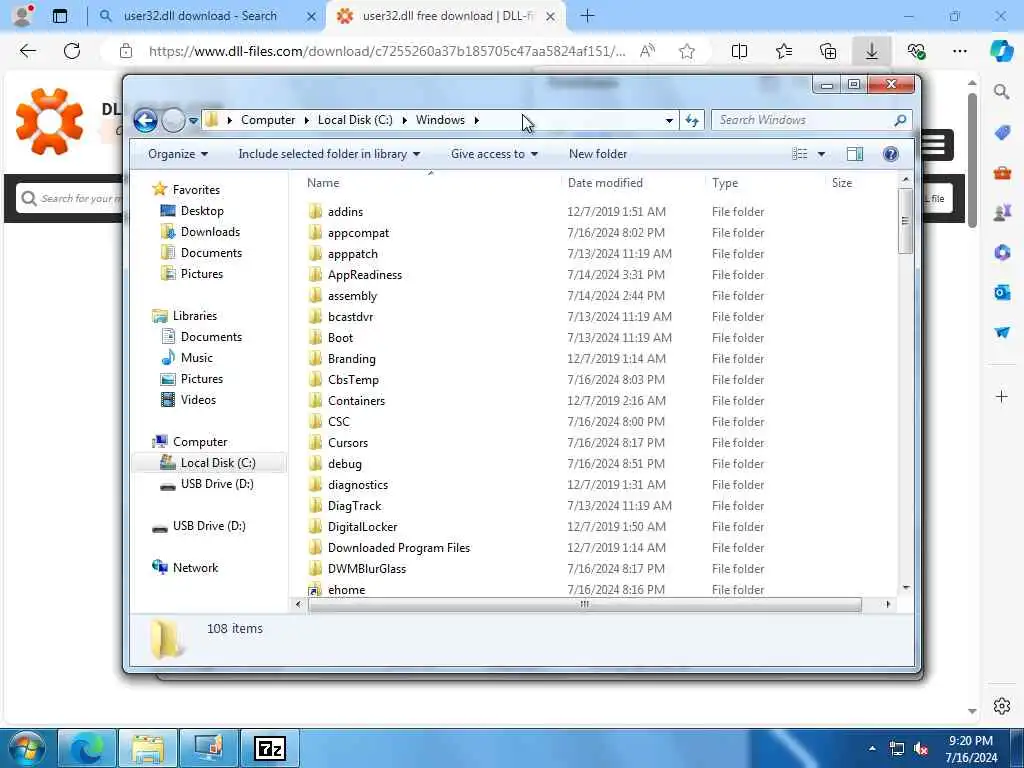The width and height of the screenshot is (1024, 768).
Task: Open the Organize menu
Action: pos(178,154)
